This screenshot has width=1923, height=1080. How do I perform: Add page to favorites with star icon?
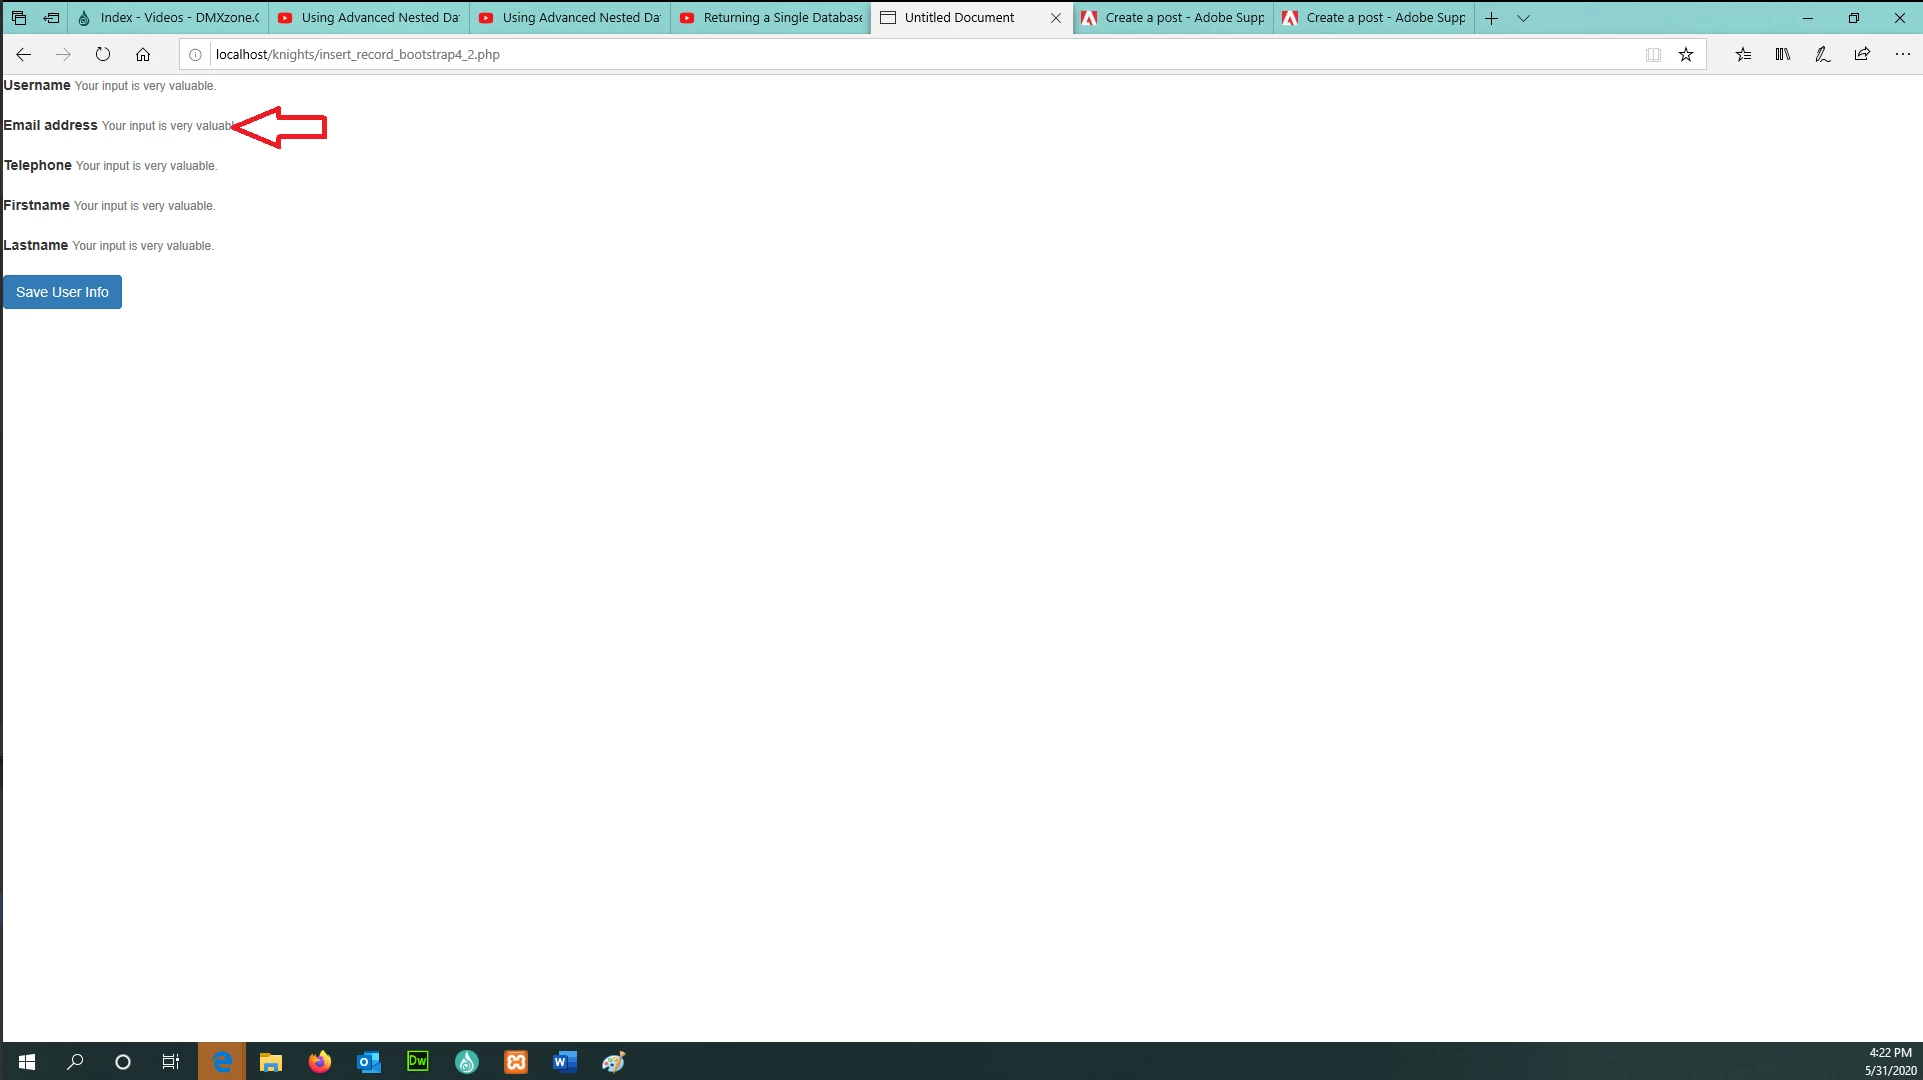1686,55
